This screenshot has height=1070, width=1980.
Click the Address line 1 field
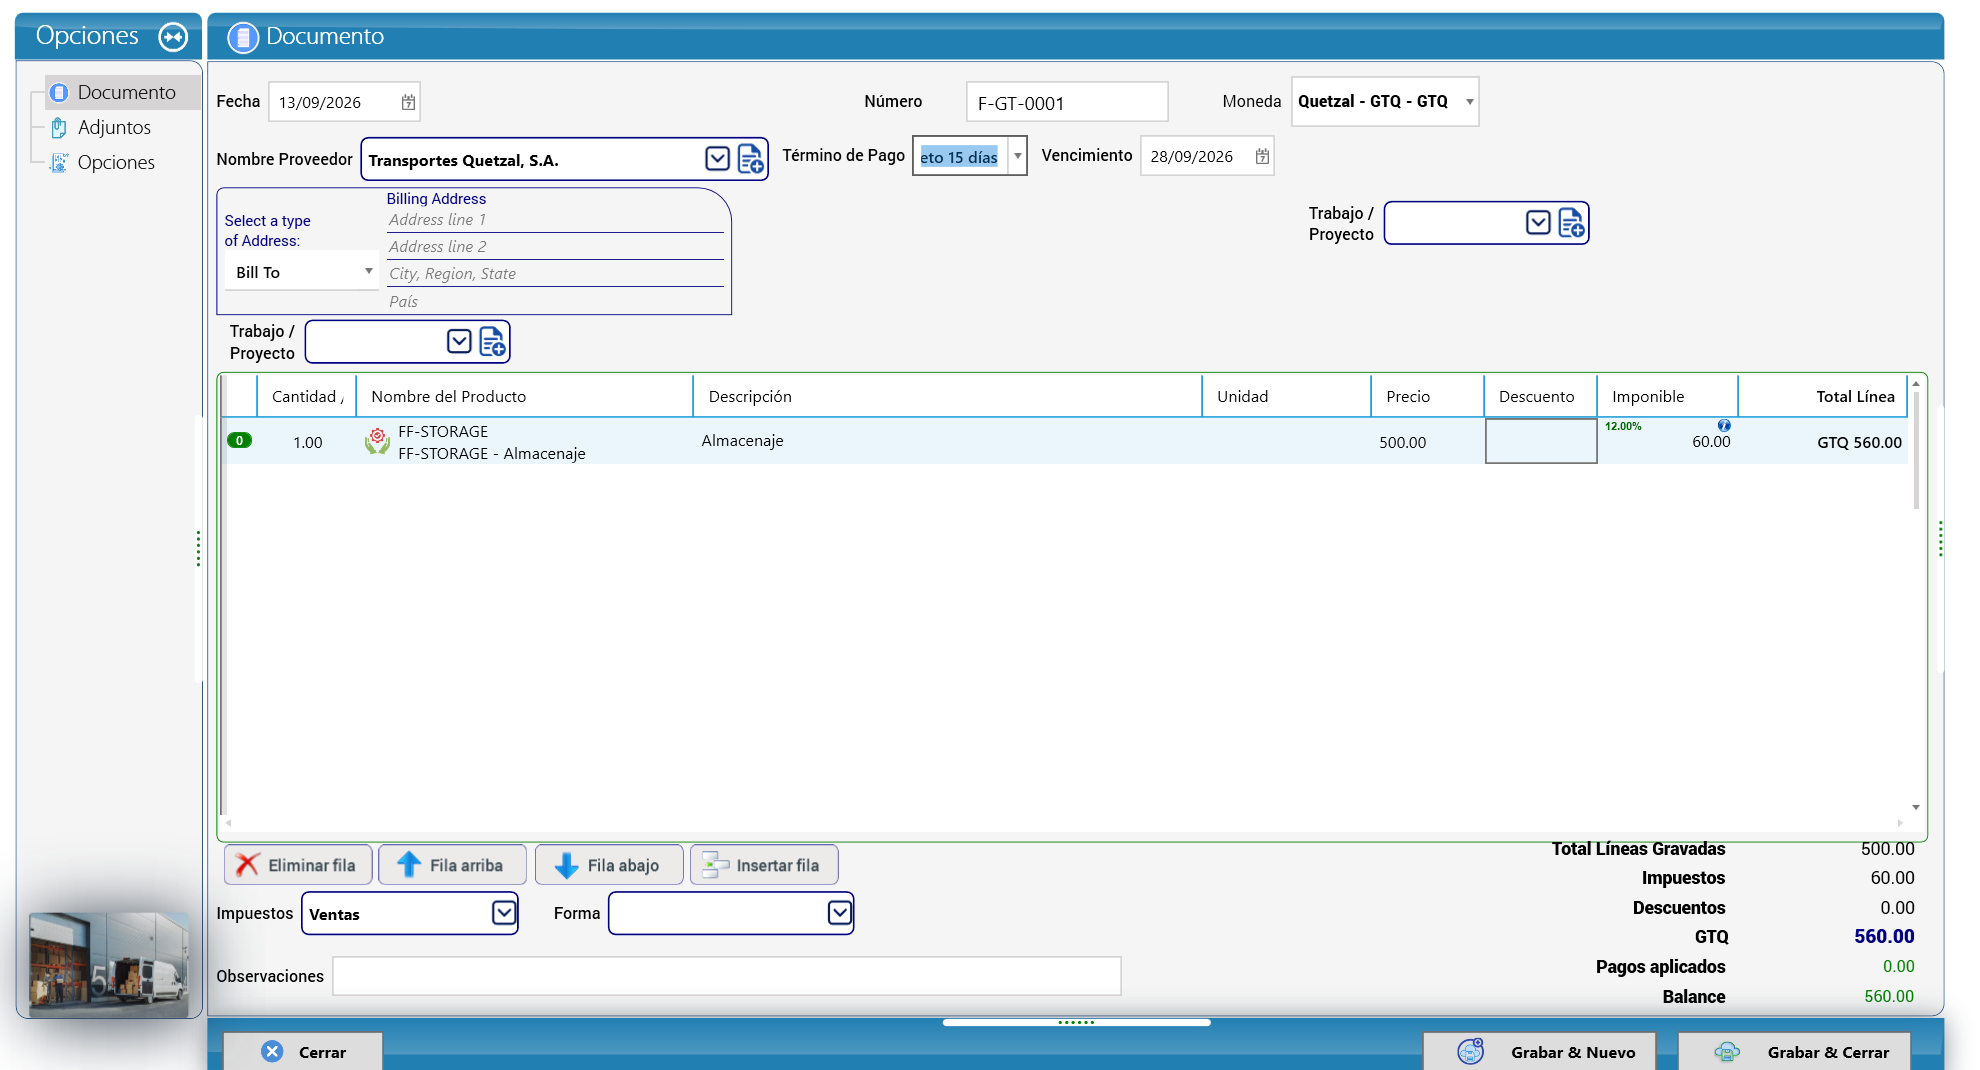555,220
